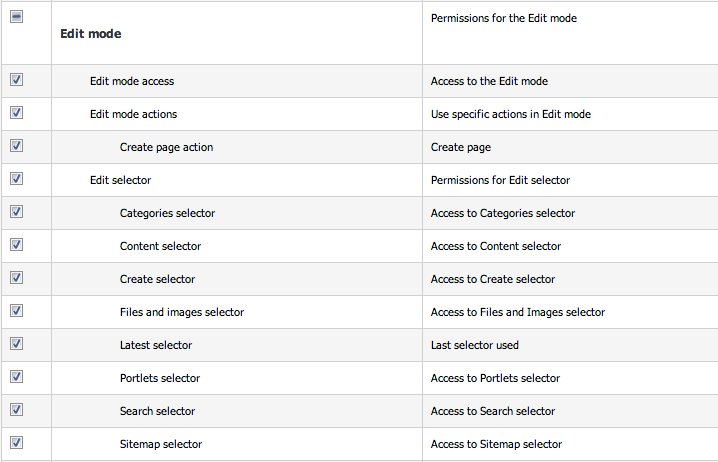This screenshot has width=718, height=462.
Task: Uncheck the Portlets selector checkbox
Action: (x=16, y=376)
